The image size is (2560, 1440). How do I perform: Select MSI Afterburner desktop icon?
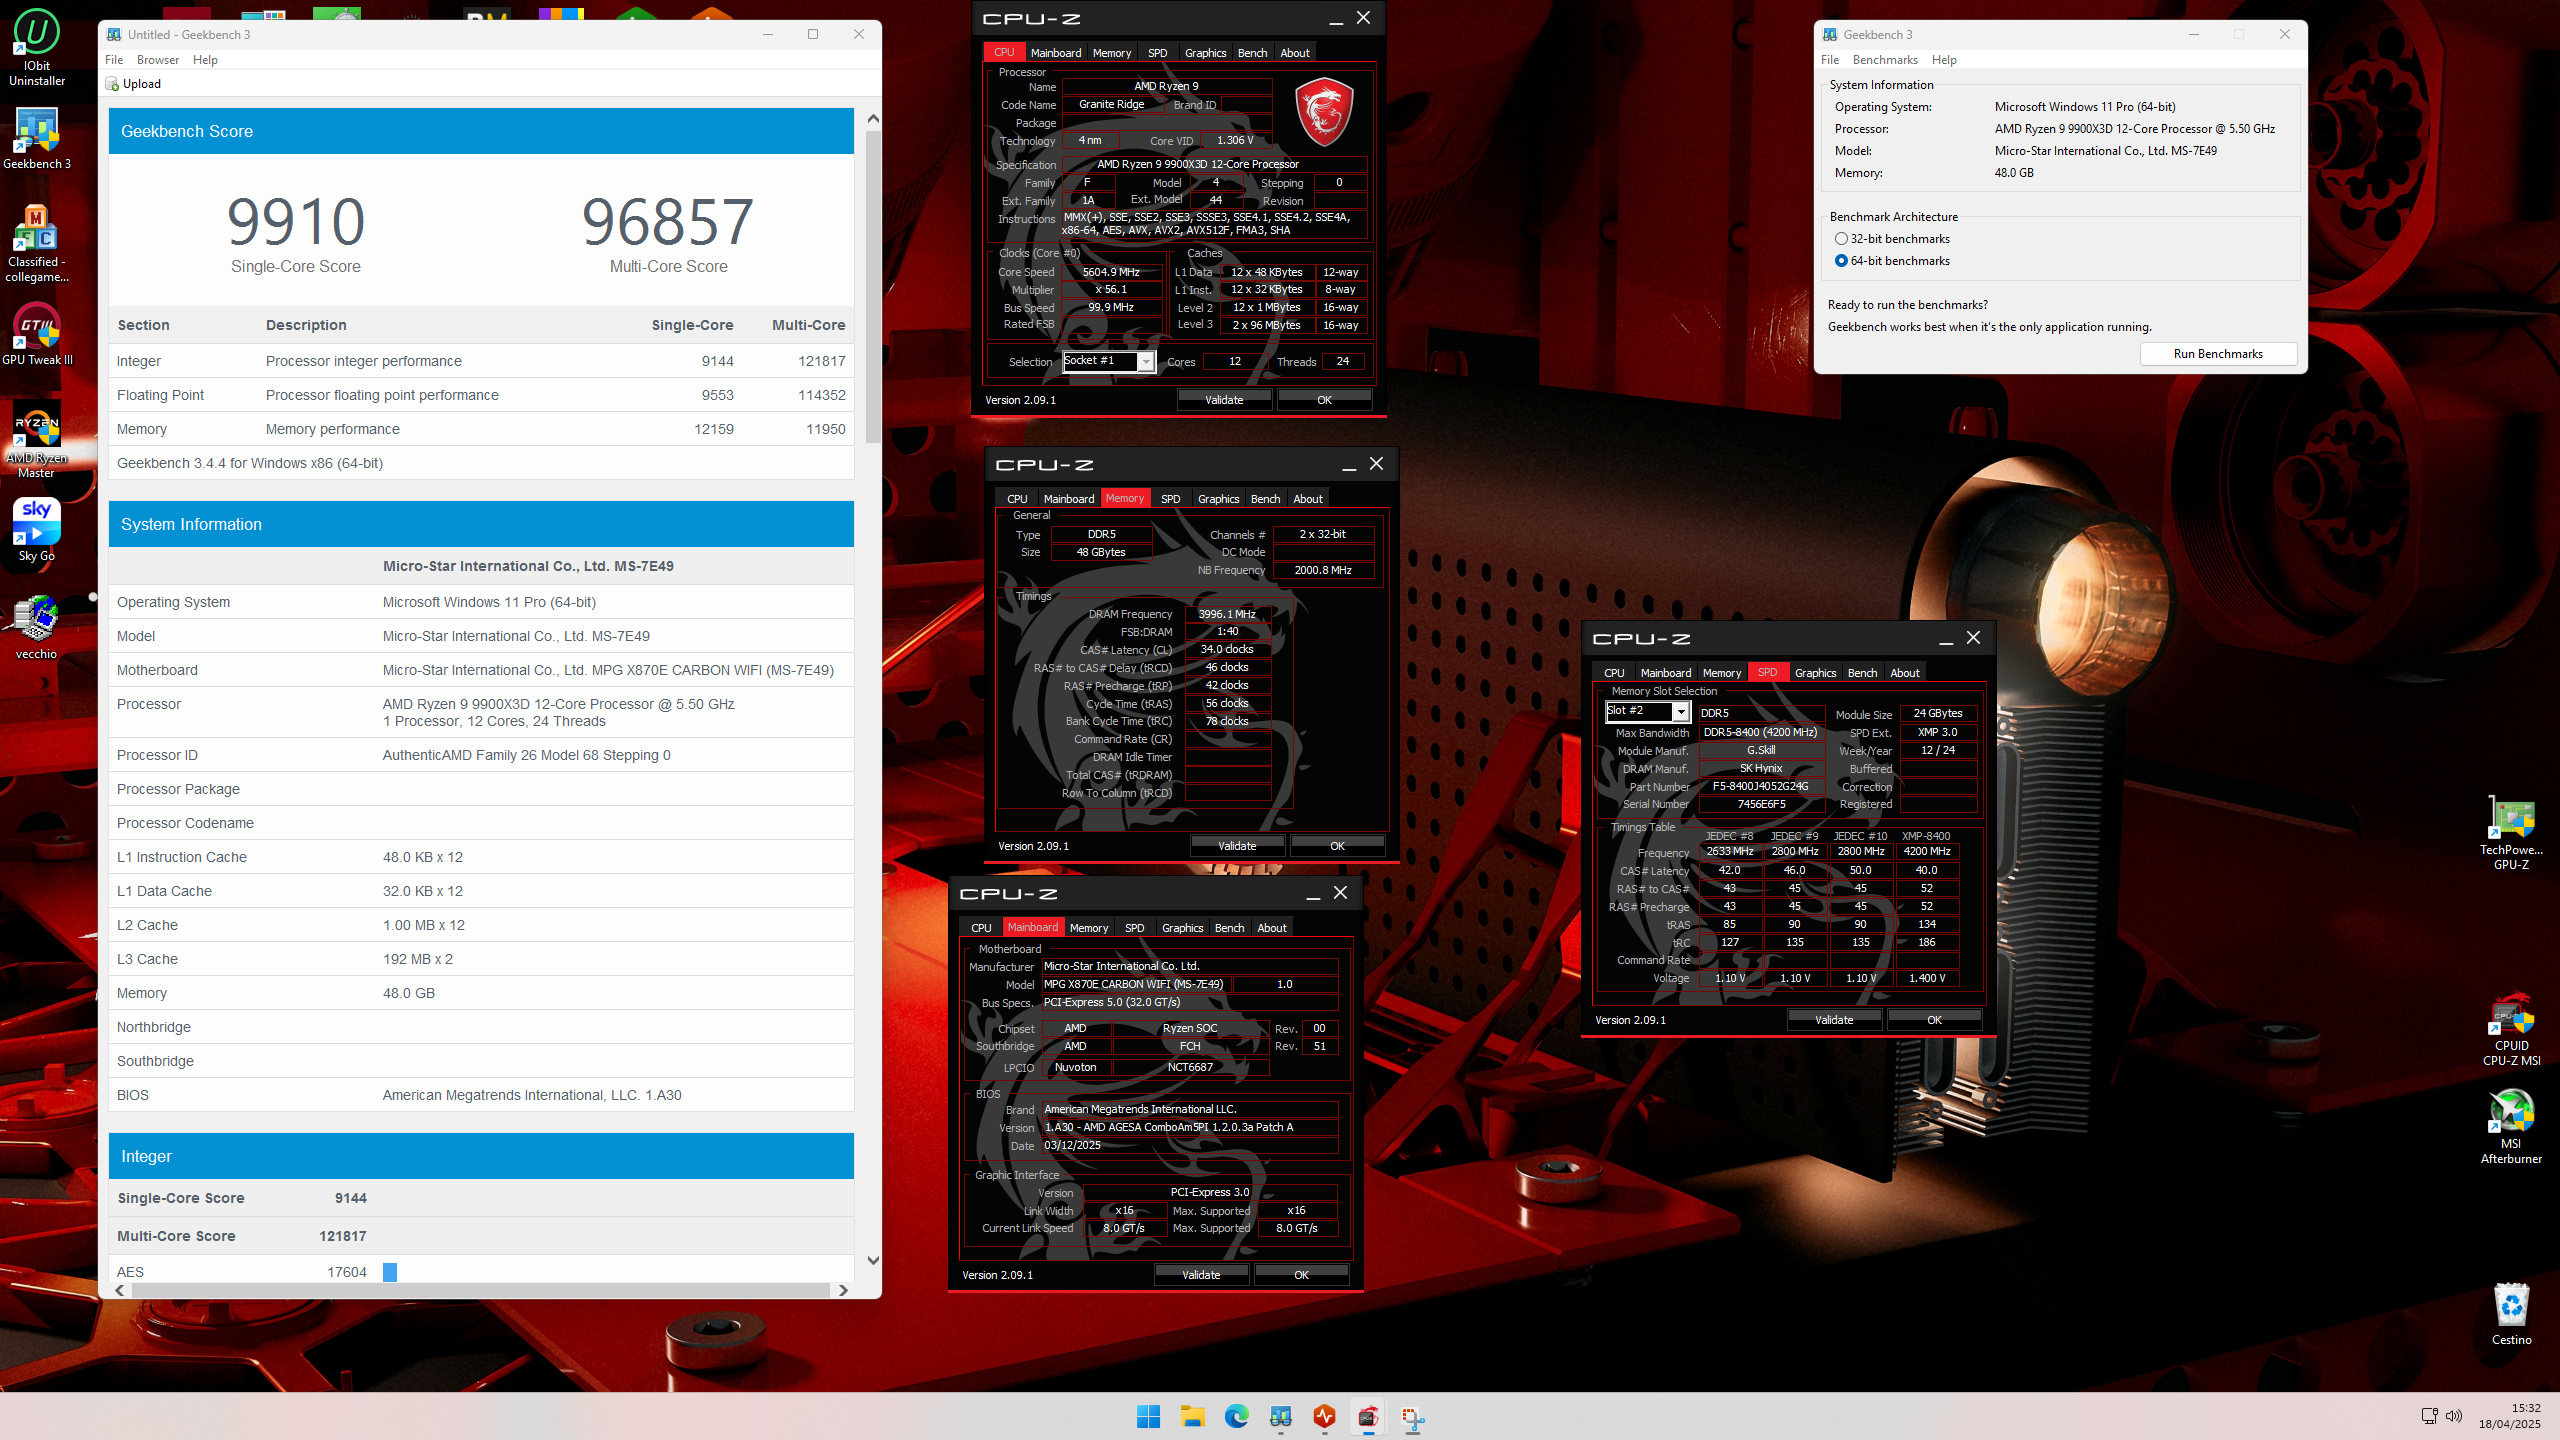tap(2511, 1127)
